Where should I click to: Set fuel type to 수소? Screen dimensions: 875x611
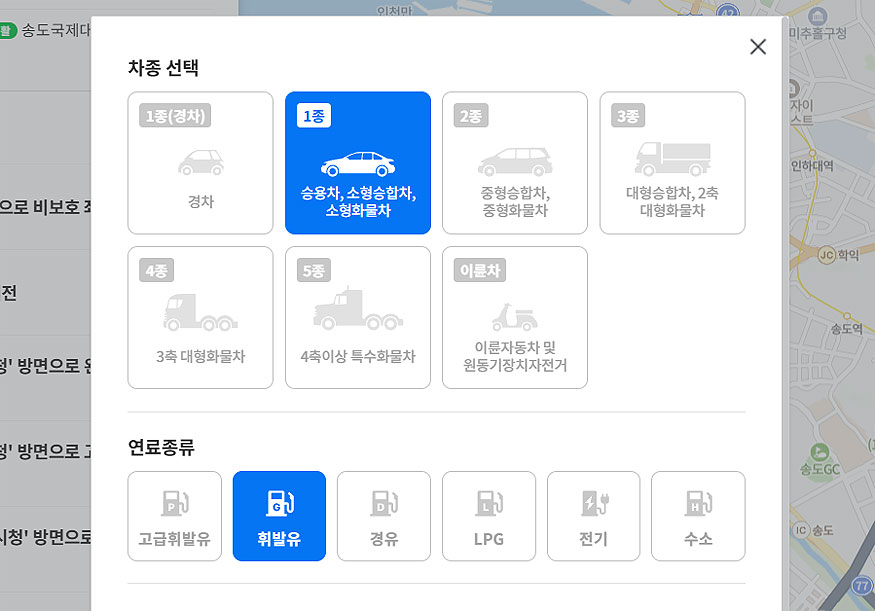coord(698,516)
